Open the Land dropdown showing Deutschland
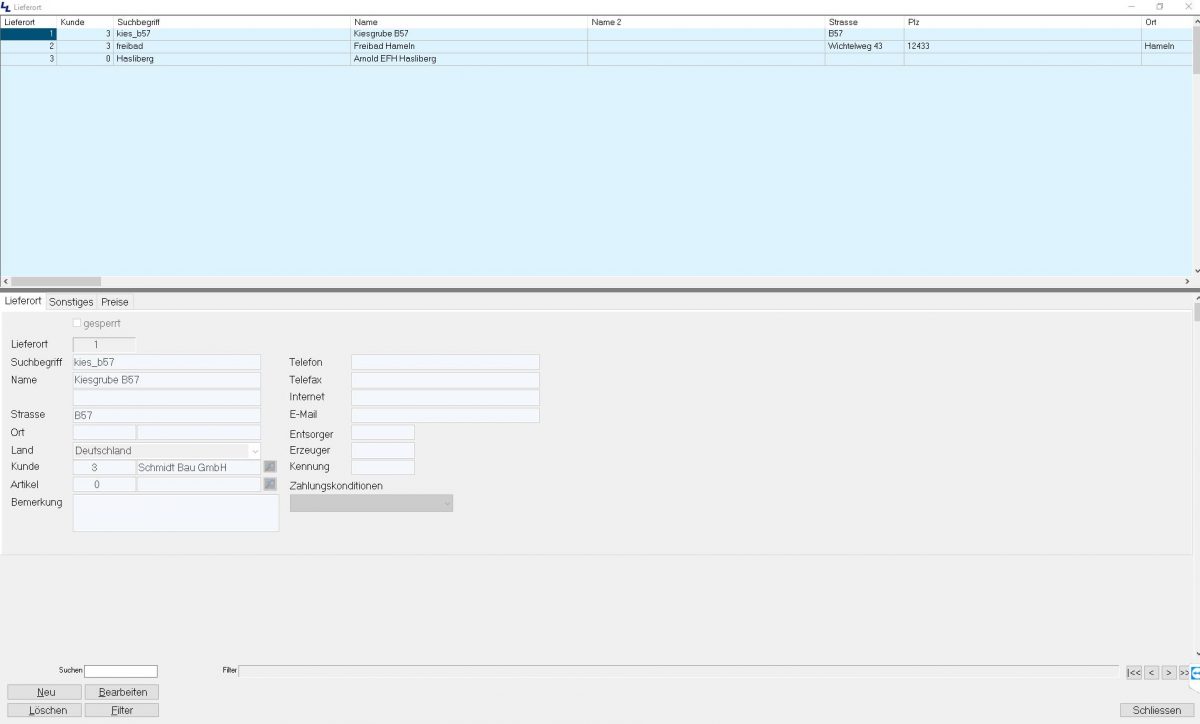Screen dimensions: 1200x724 click(x=254, y=451)
